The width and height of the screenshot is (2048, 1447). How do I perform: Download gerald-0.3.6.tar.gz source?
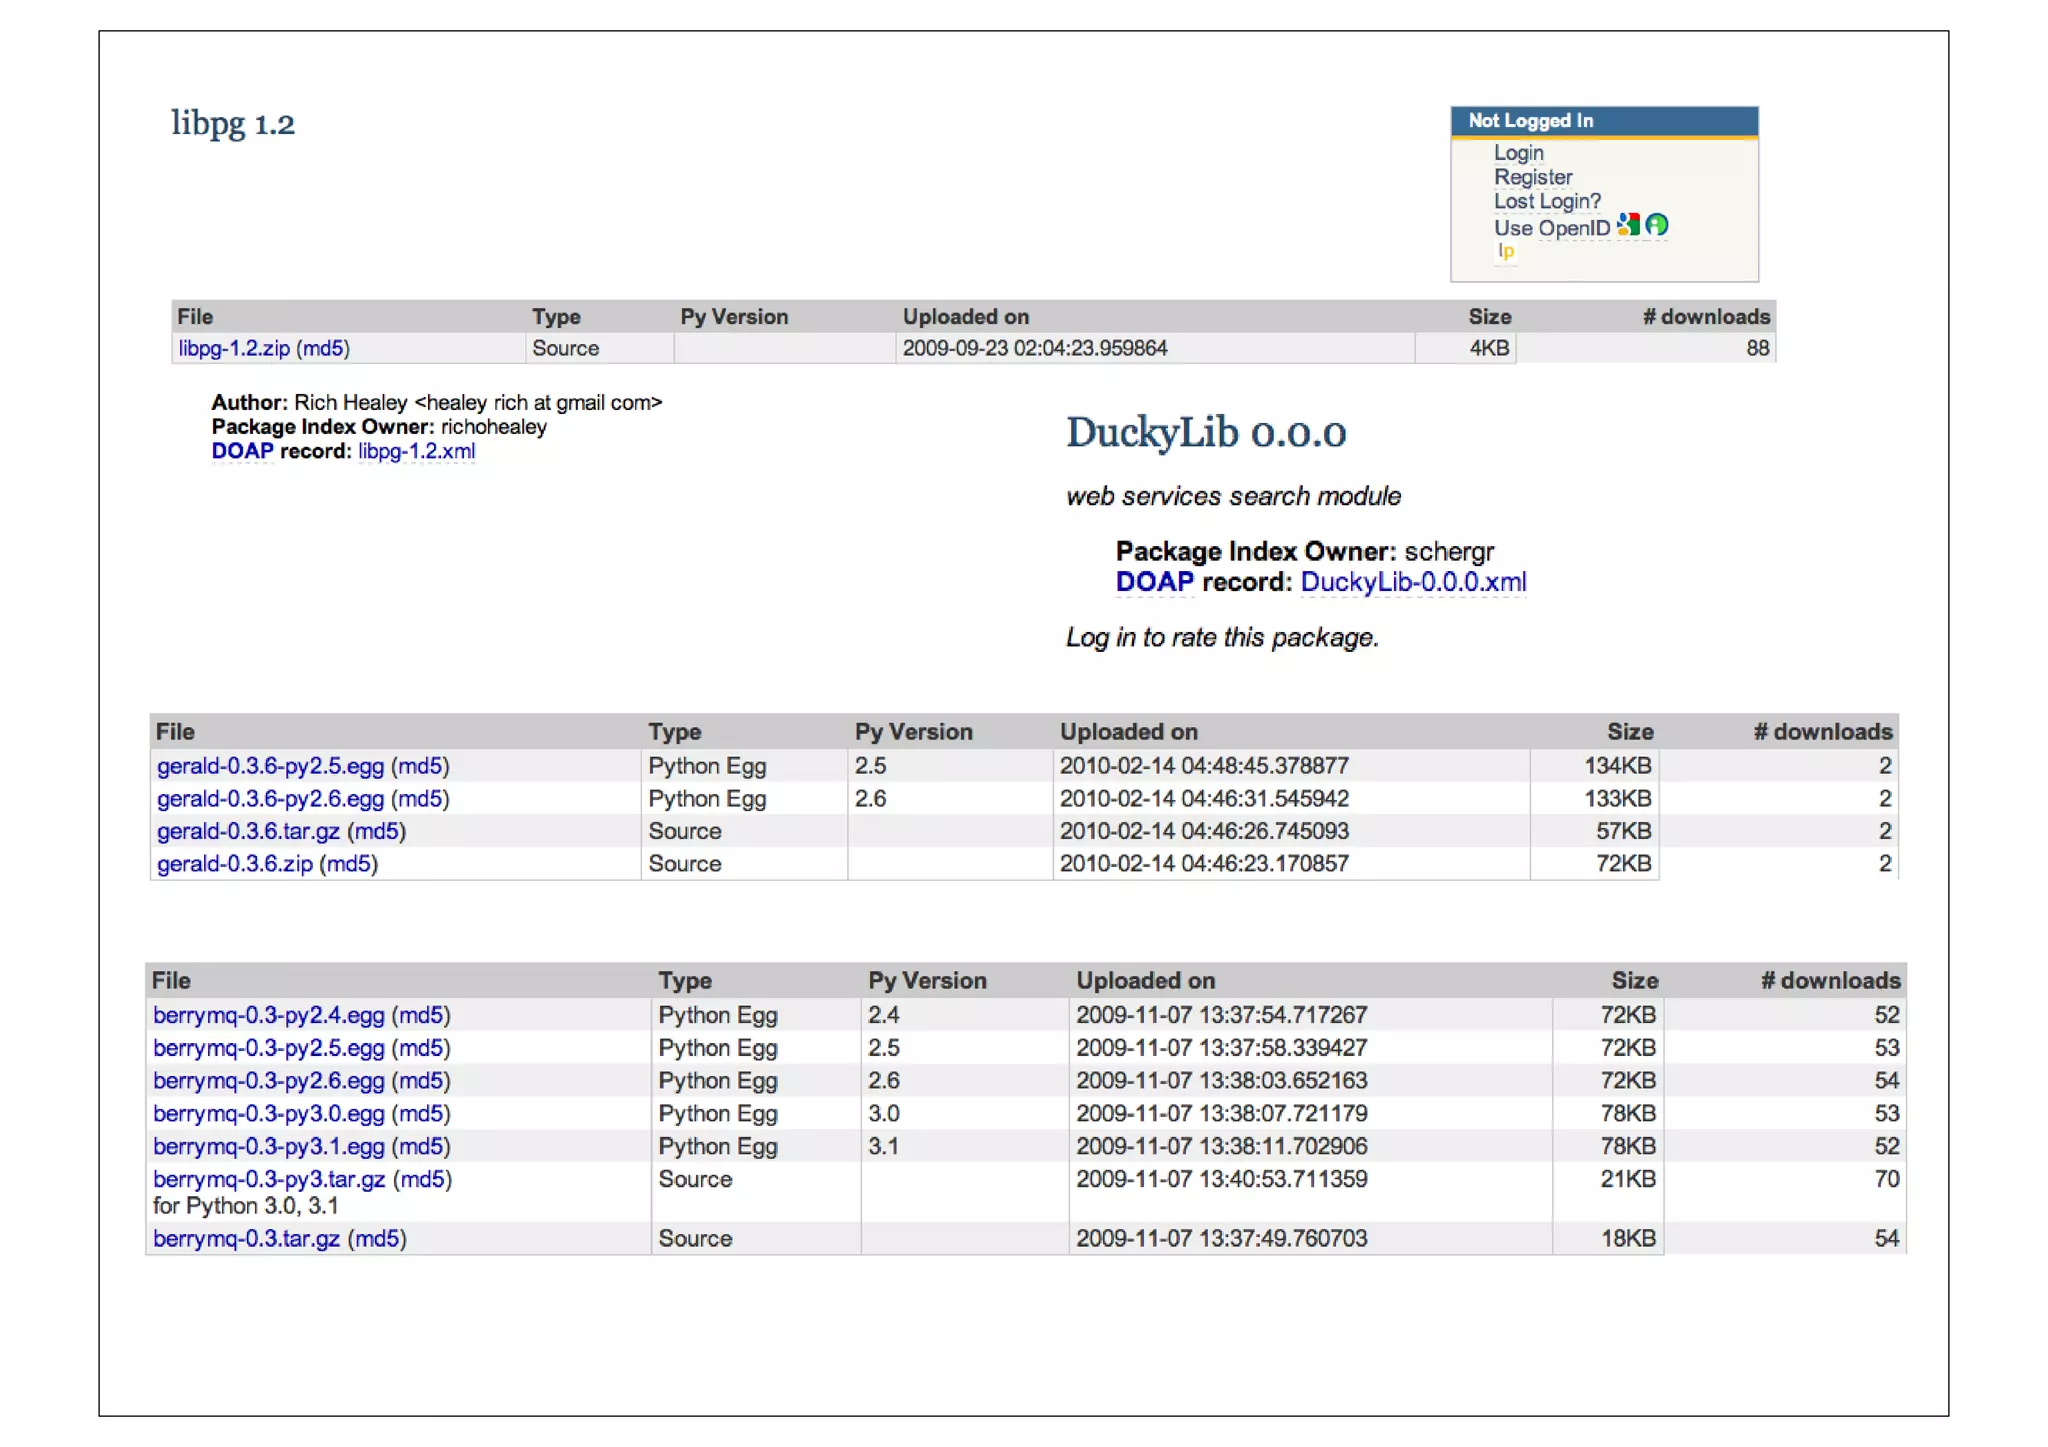248,831
